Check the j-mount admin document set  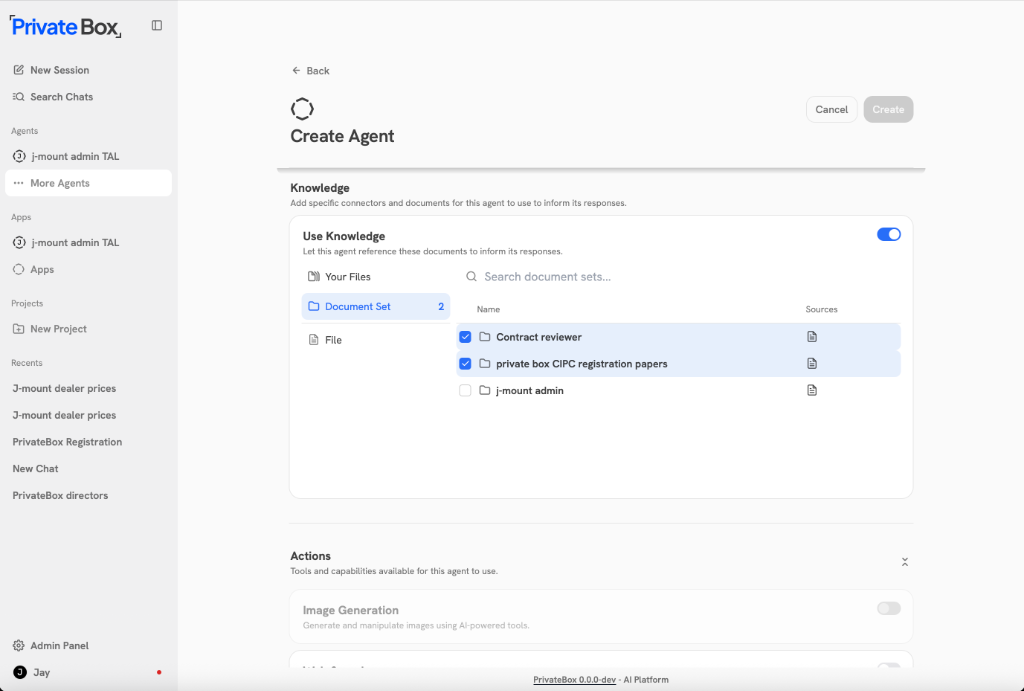465,390
